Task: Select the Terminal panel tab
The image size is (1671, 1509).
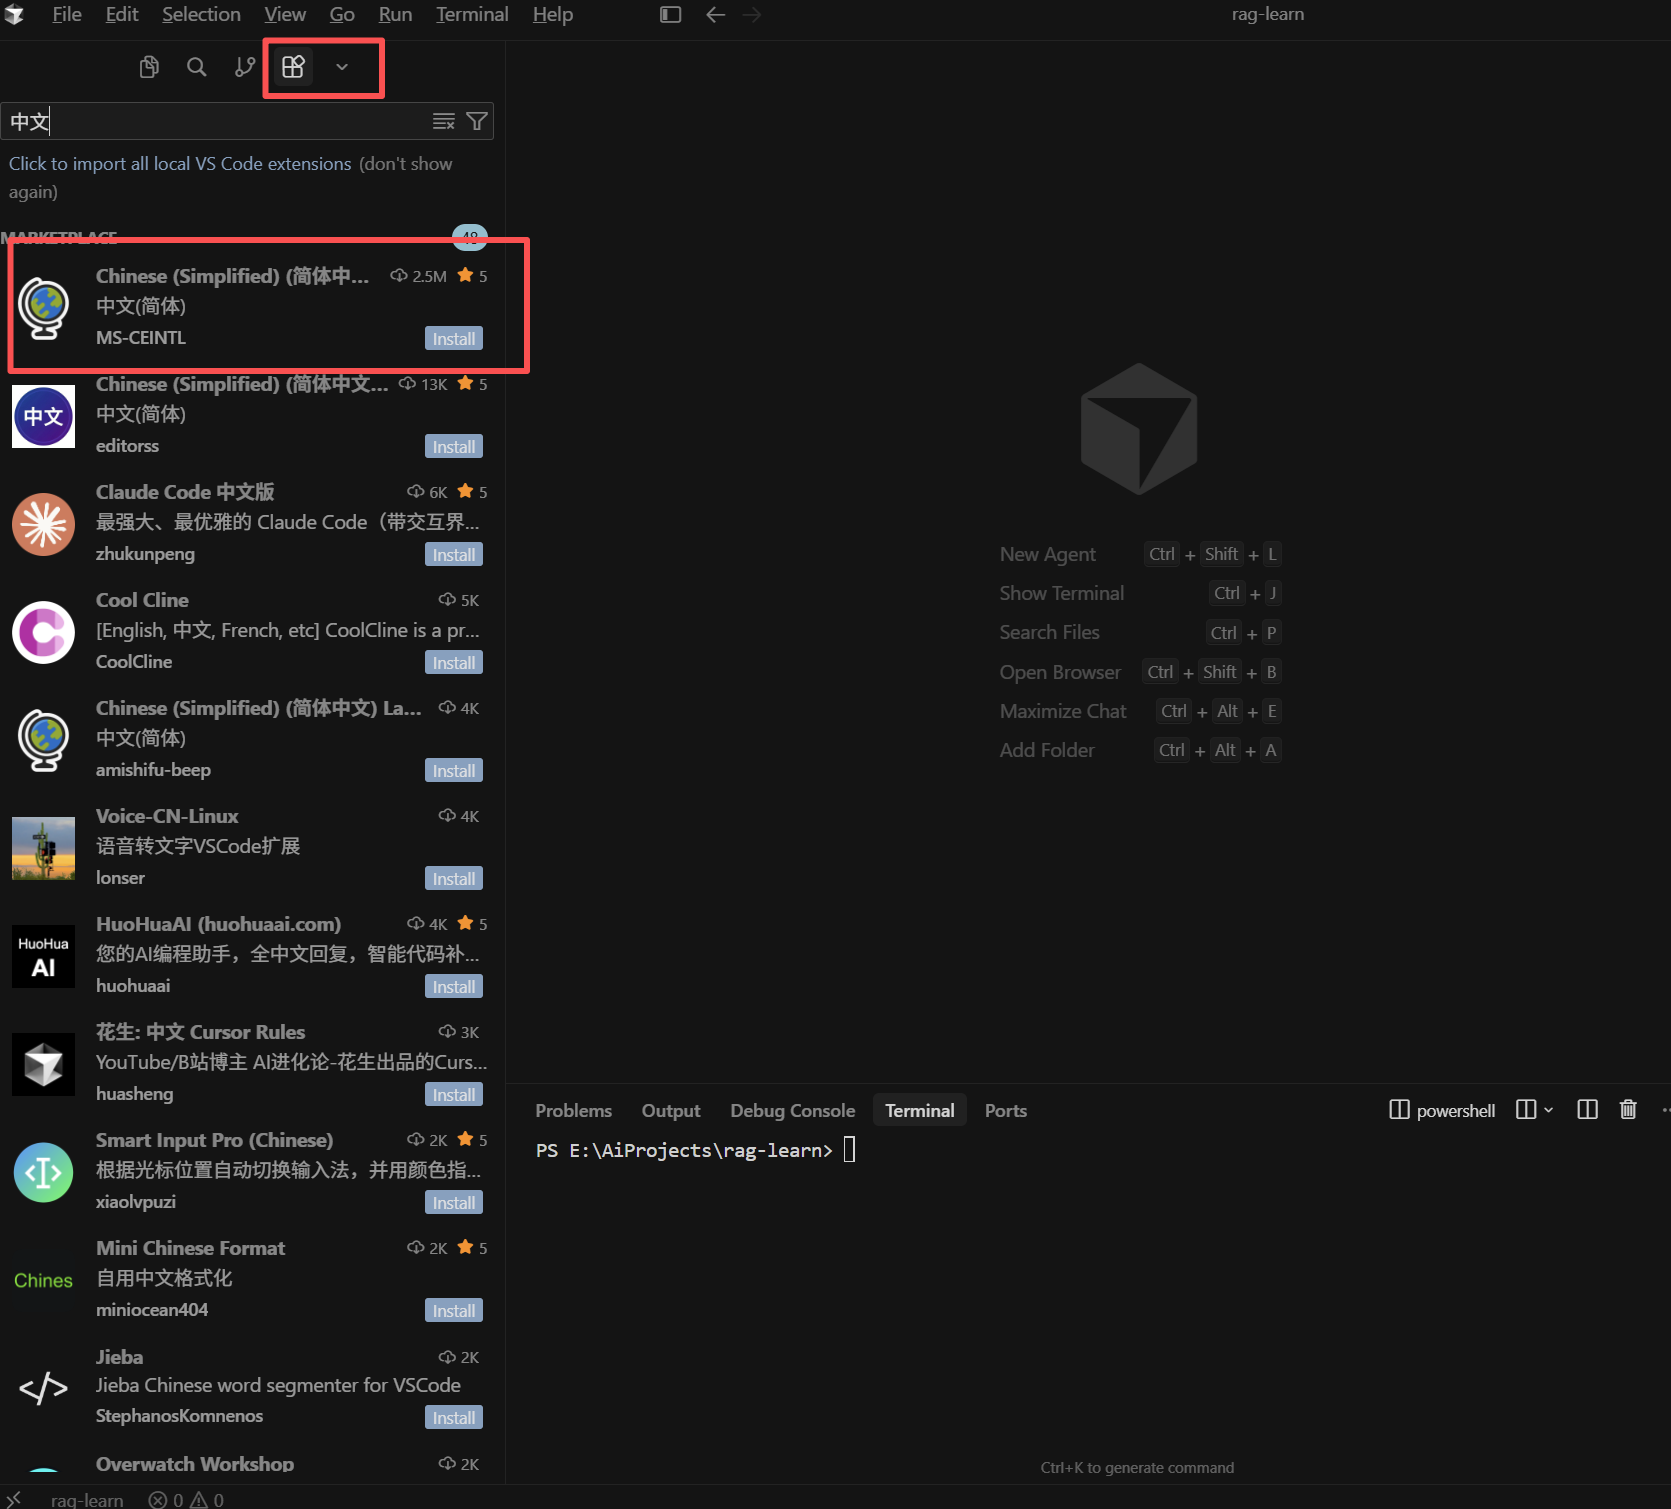Action: [920, 1111]
